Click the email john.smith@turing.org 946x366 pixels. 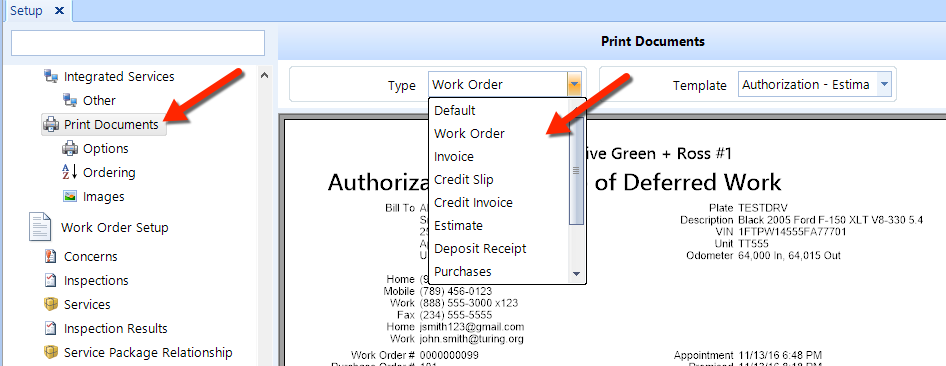[x=471, y=339]
